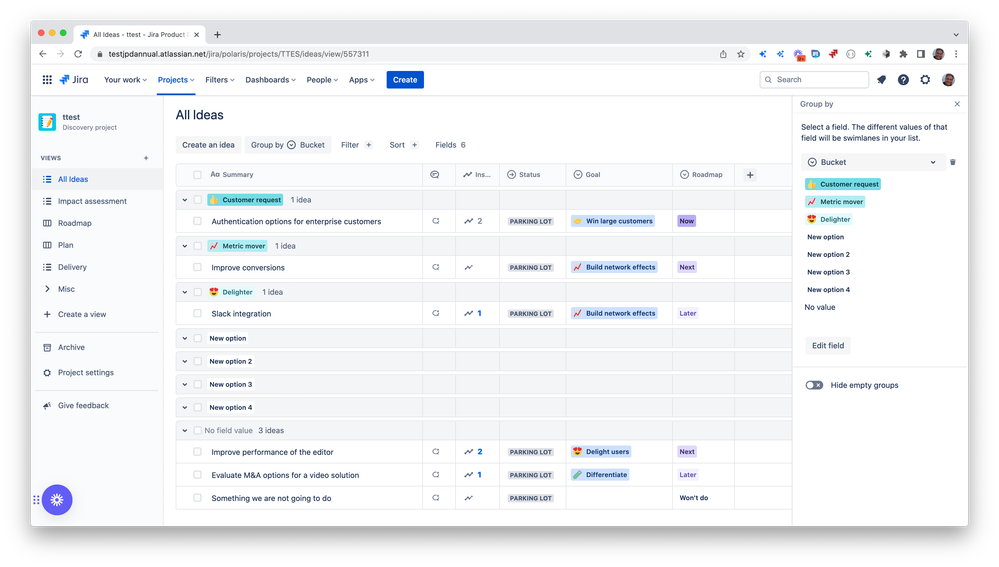The width and height of the screenshot is (999, 567).
Task: Open the Dashboards menu
Action: (x=271, y=80)
